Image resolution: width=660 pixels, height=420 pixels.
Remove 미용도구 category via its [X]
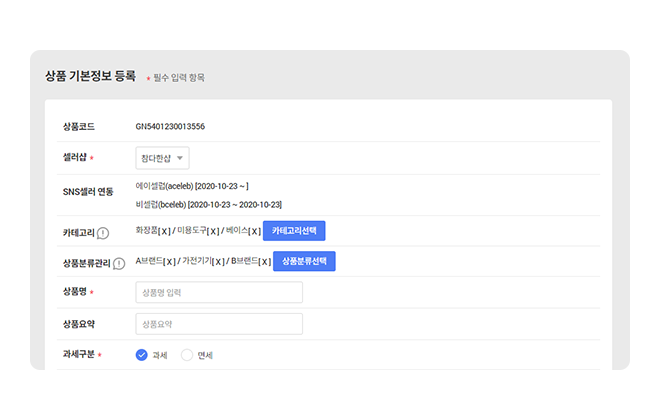(x=213, y=231)
